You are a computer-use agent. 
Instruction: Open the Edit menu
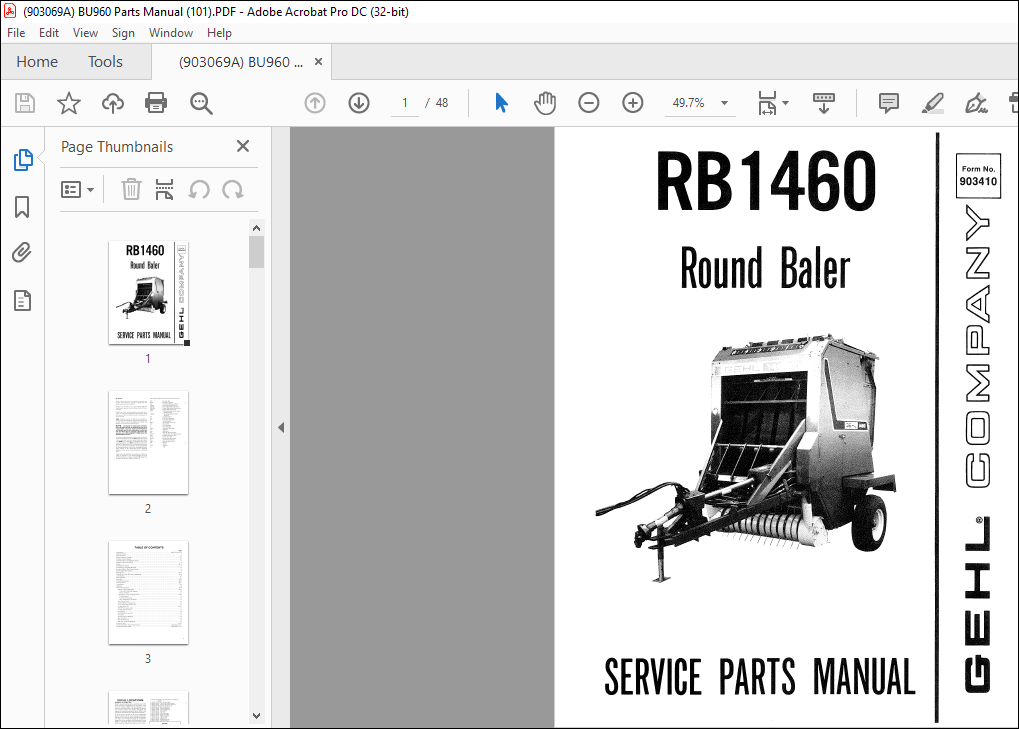[49, 33]
